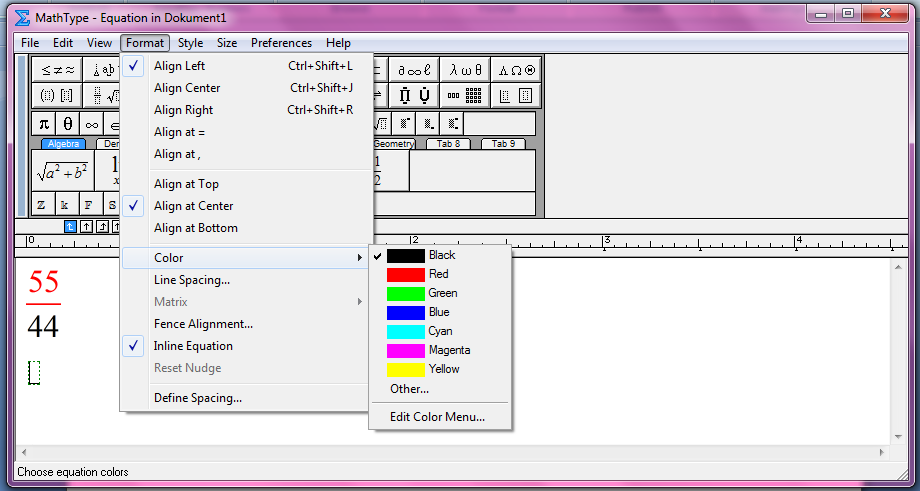Open the Line Spacing... dialog

click(247, 280)
